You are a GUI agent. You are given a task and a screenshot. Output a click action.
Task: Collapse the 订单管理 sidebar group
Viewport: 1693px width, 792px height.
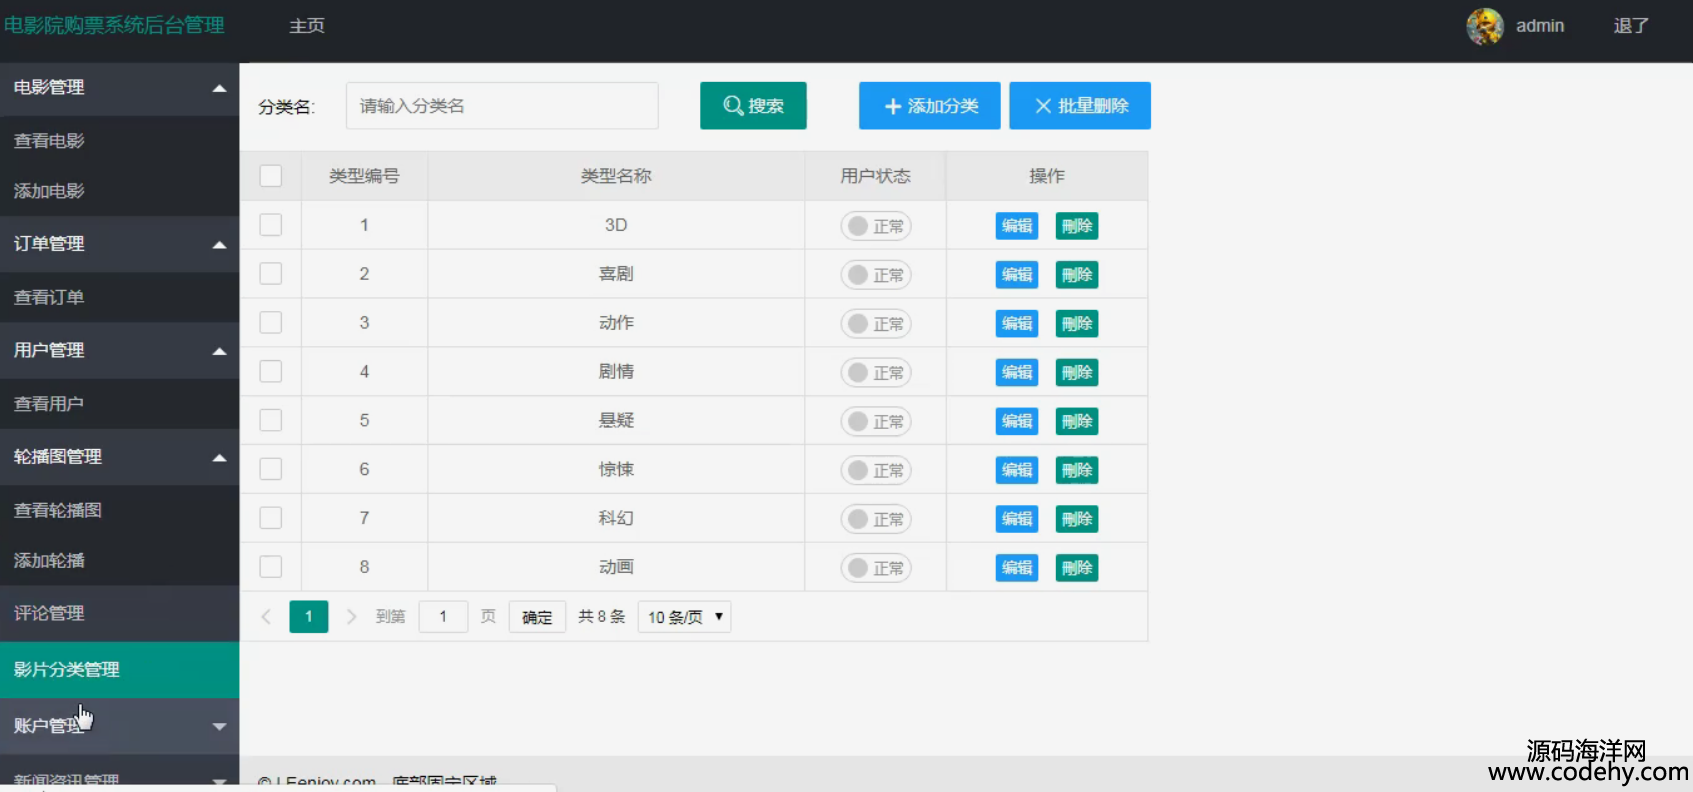pyautogui.click(x=119, y=244)
